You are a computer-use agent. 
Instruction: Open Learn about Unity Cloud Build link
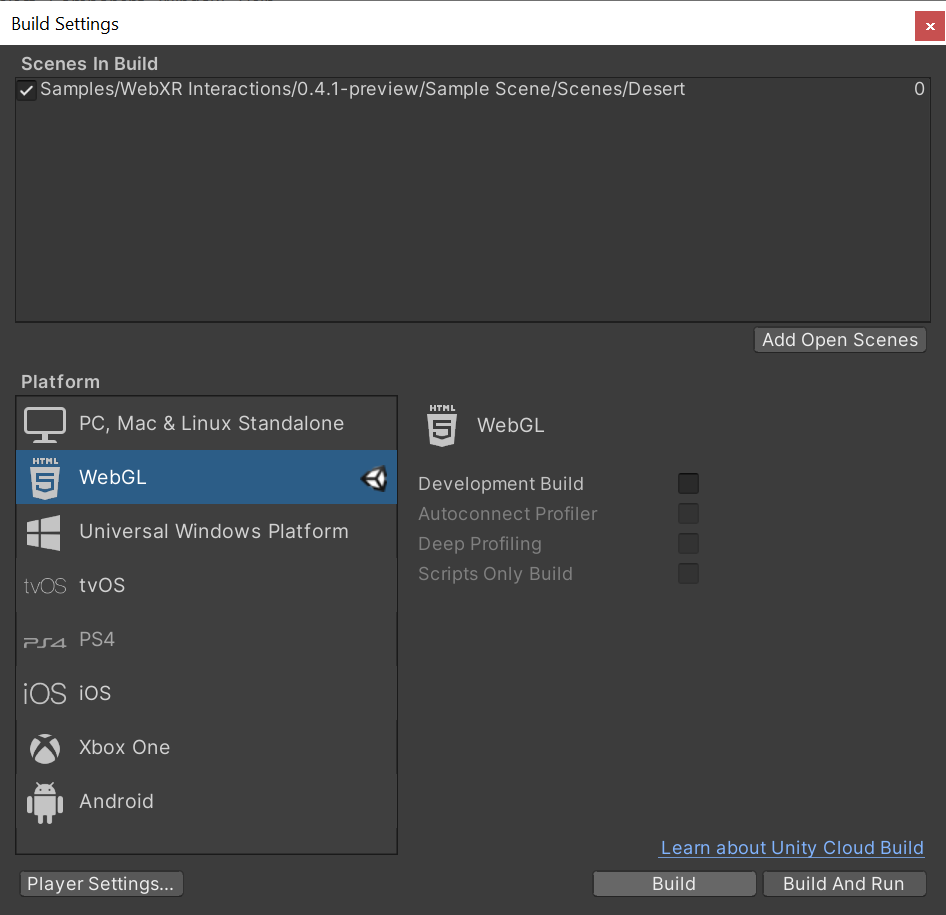792,847
